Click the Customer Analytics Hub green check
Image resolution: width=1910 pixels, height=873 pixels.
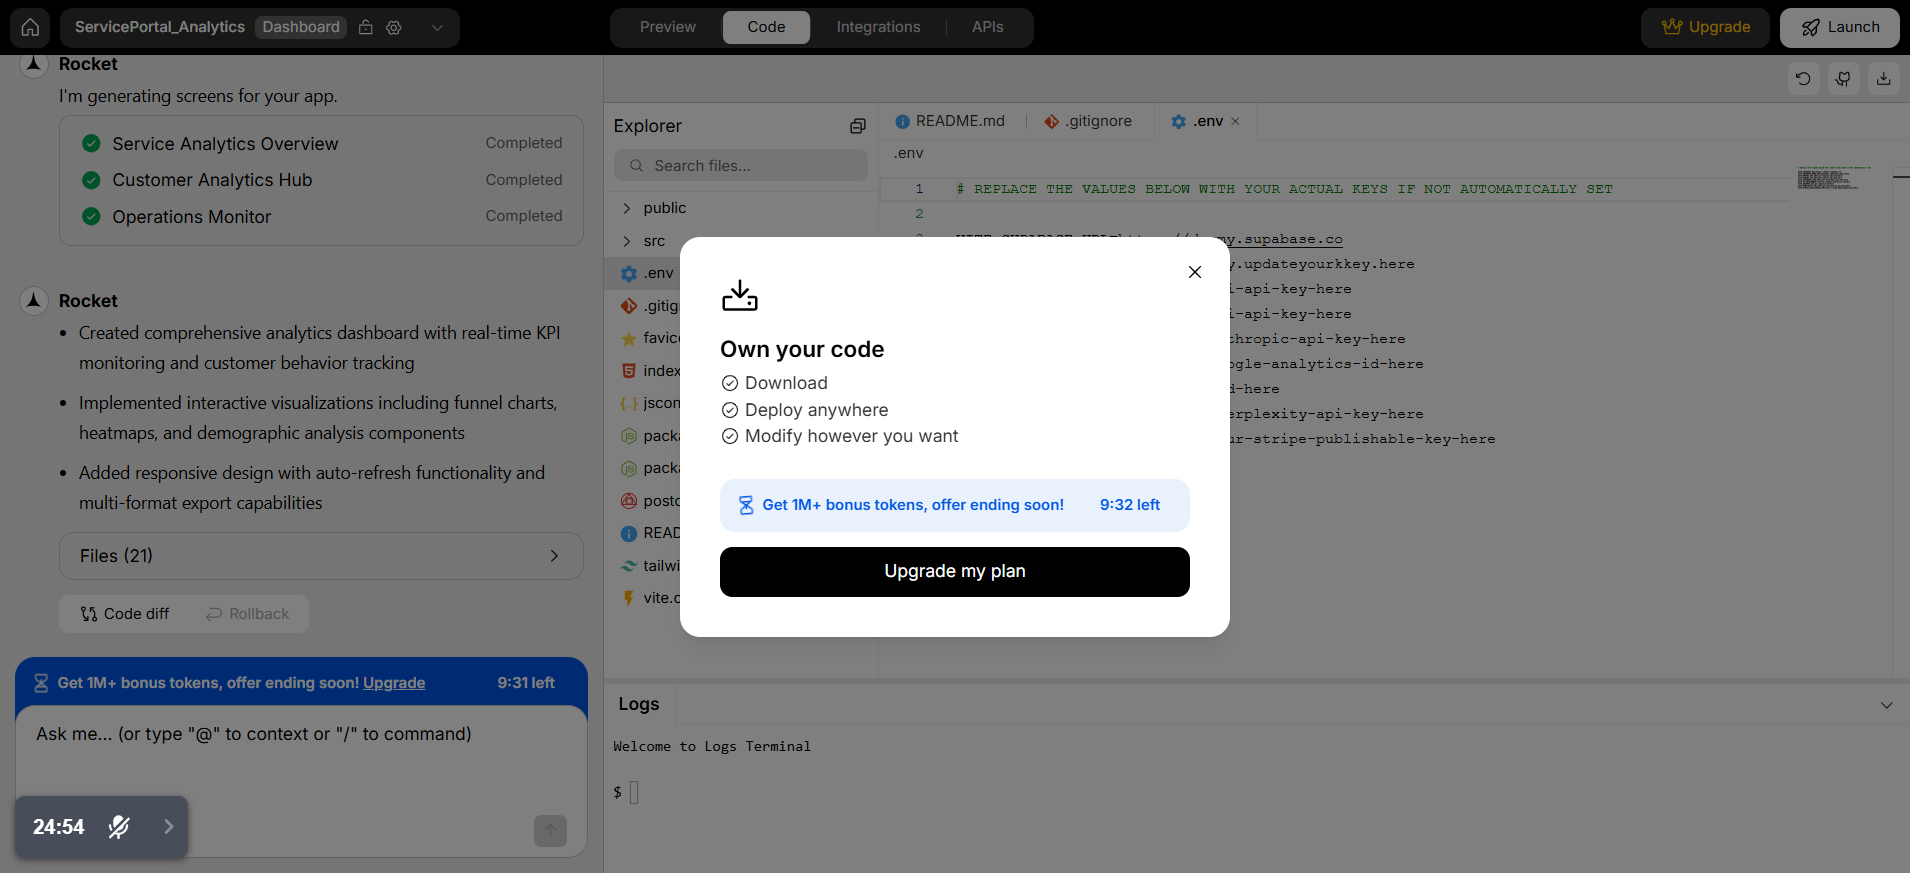(x=91, y=180)
